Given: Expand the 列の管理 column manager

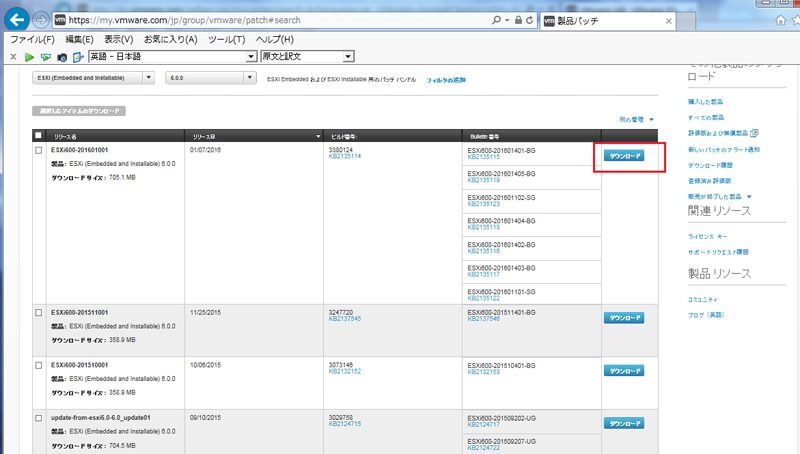Looking at the screenshot, I should [x=636, y=119].
